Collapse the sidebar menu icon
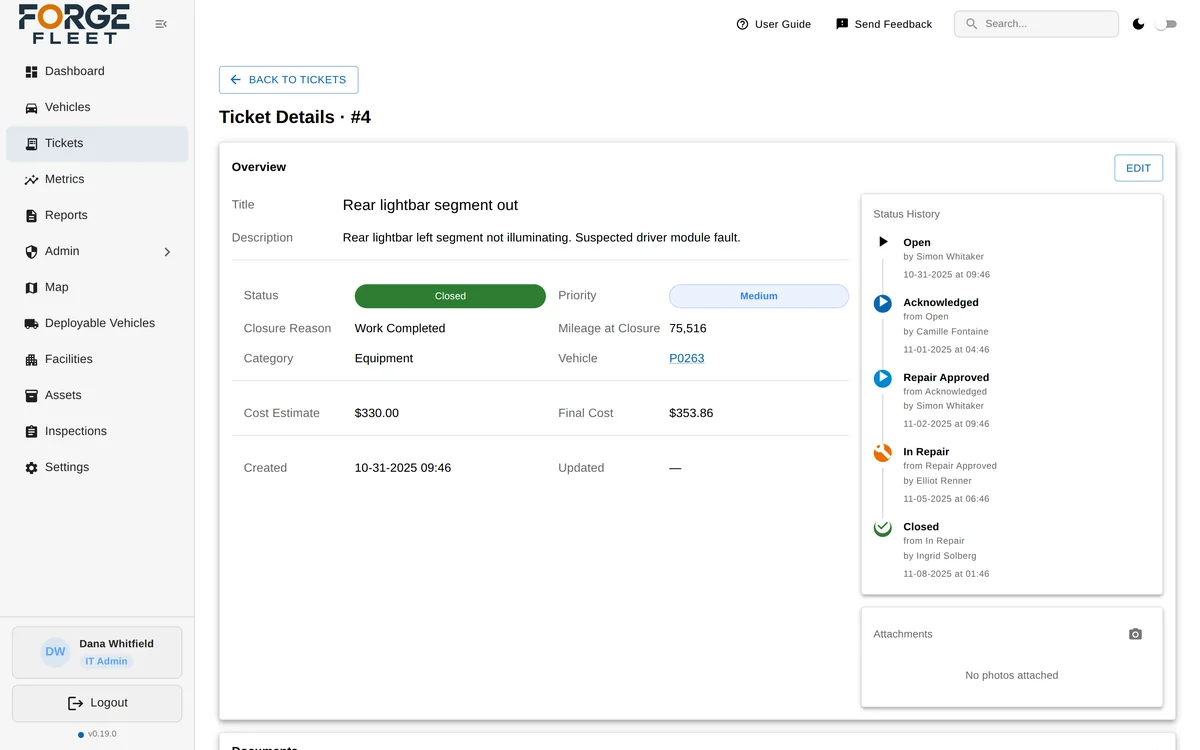The image size is (1200, 750). (x=161, y=24)
